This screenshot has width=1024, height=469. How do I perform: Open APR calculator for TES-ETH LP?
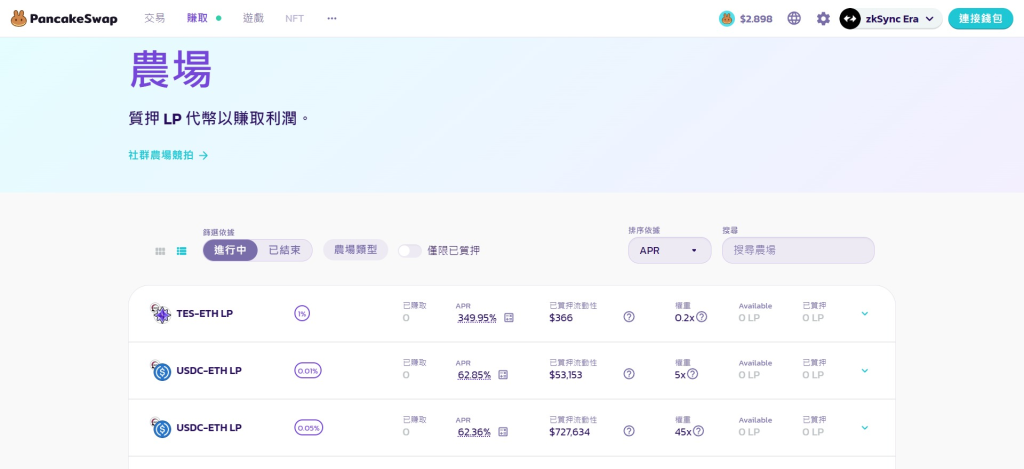pyautogui.click(x=508, y=318)
